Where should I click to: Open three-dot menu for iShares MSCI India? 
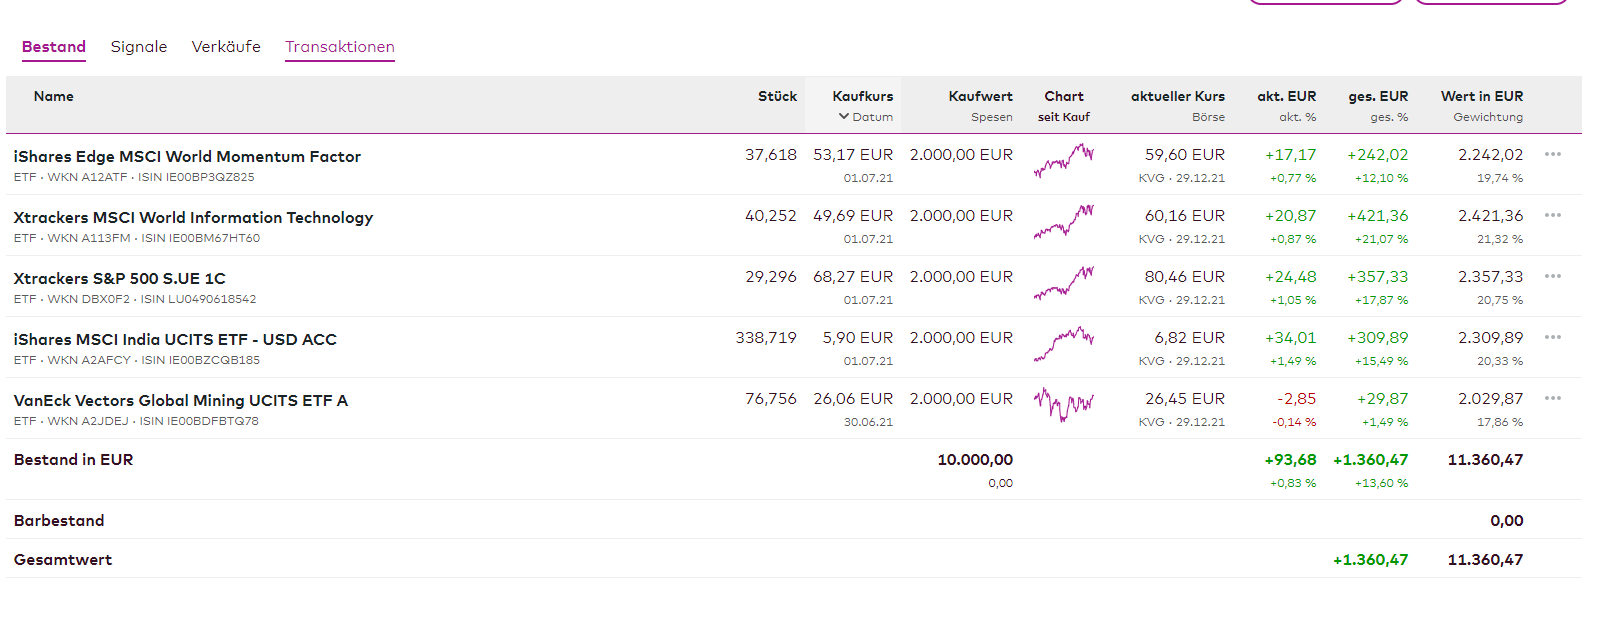(x=1552, y=338)
